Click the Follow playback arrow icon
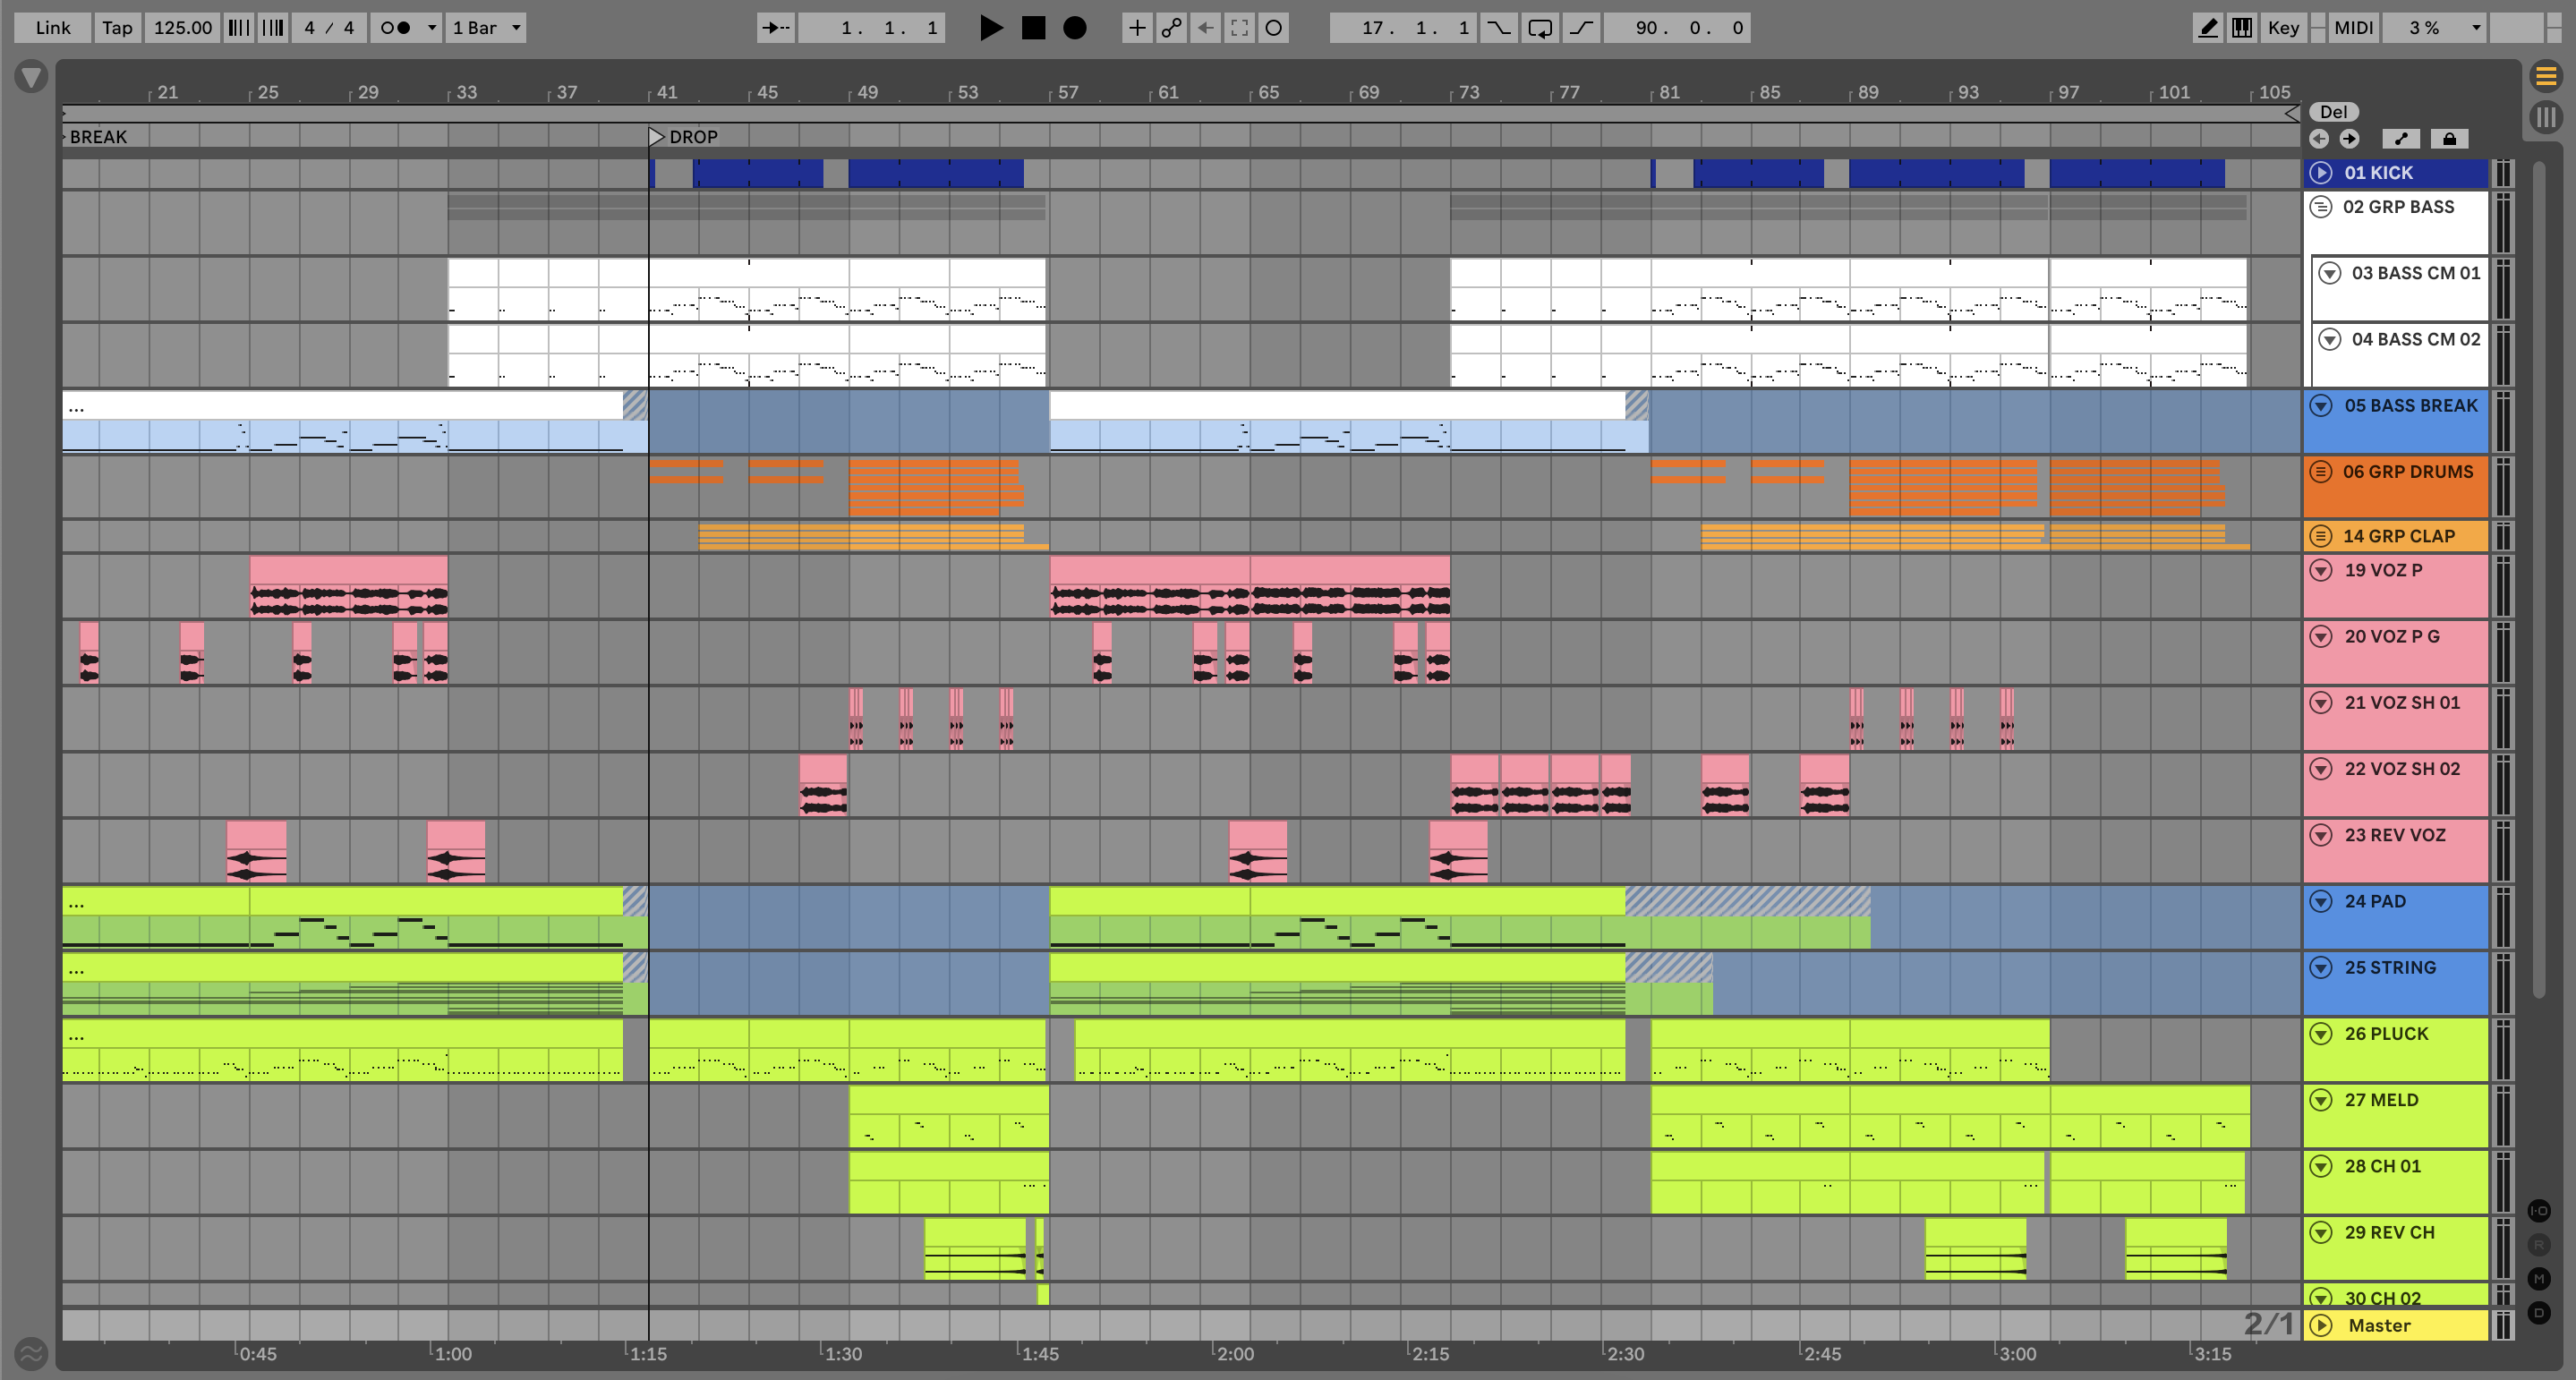The height and width of the screenshot is (1380, 2576). tap(775, 28)
